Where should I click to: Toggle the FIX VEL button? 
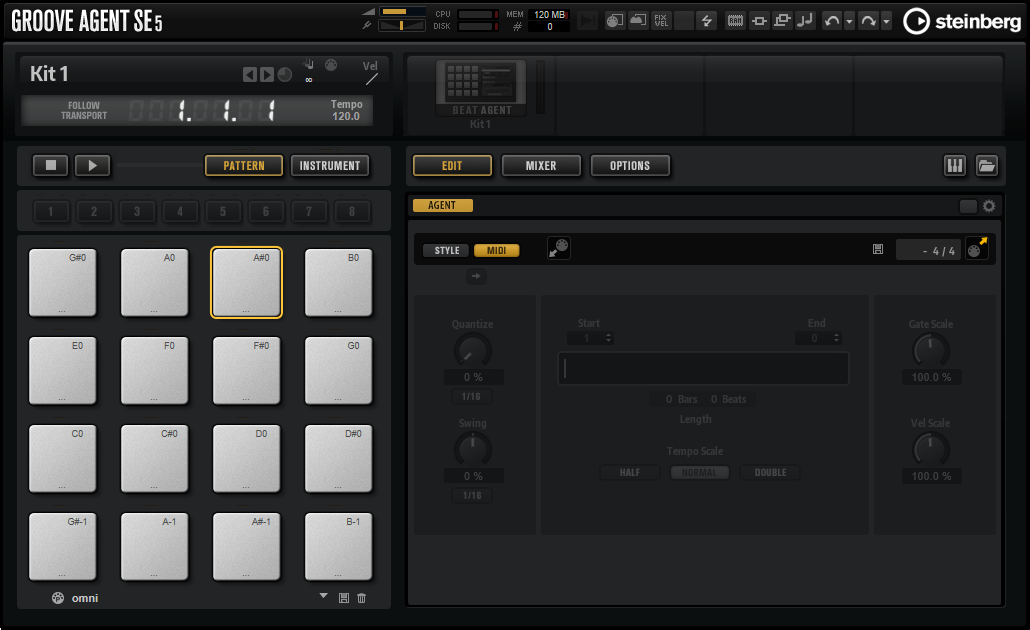click(x=661, y=21)
